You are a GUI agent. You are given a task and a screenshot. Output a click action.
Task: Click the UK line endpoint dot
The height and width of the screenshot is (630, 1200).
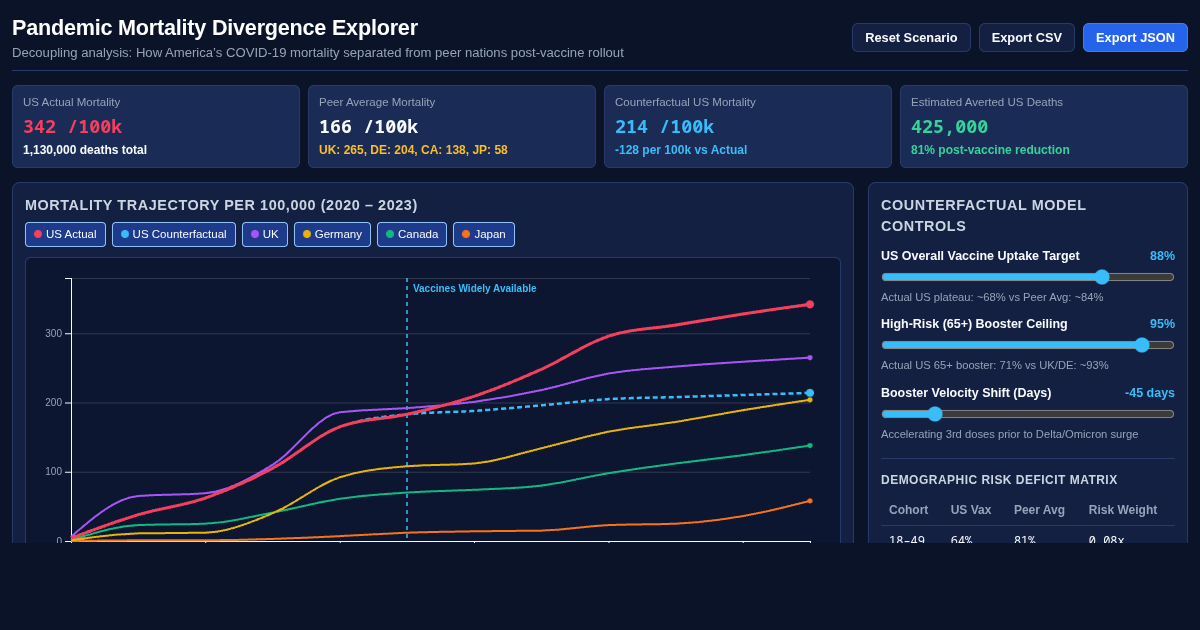click(810, 357)
